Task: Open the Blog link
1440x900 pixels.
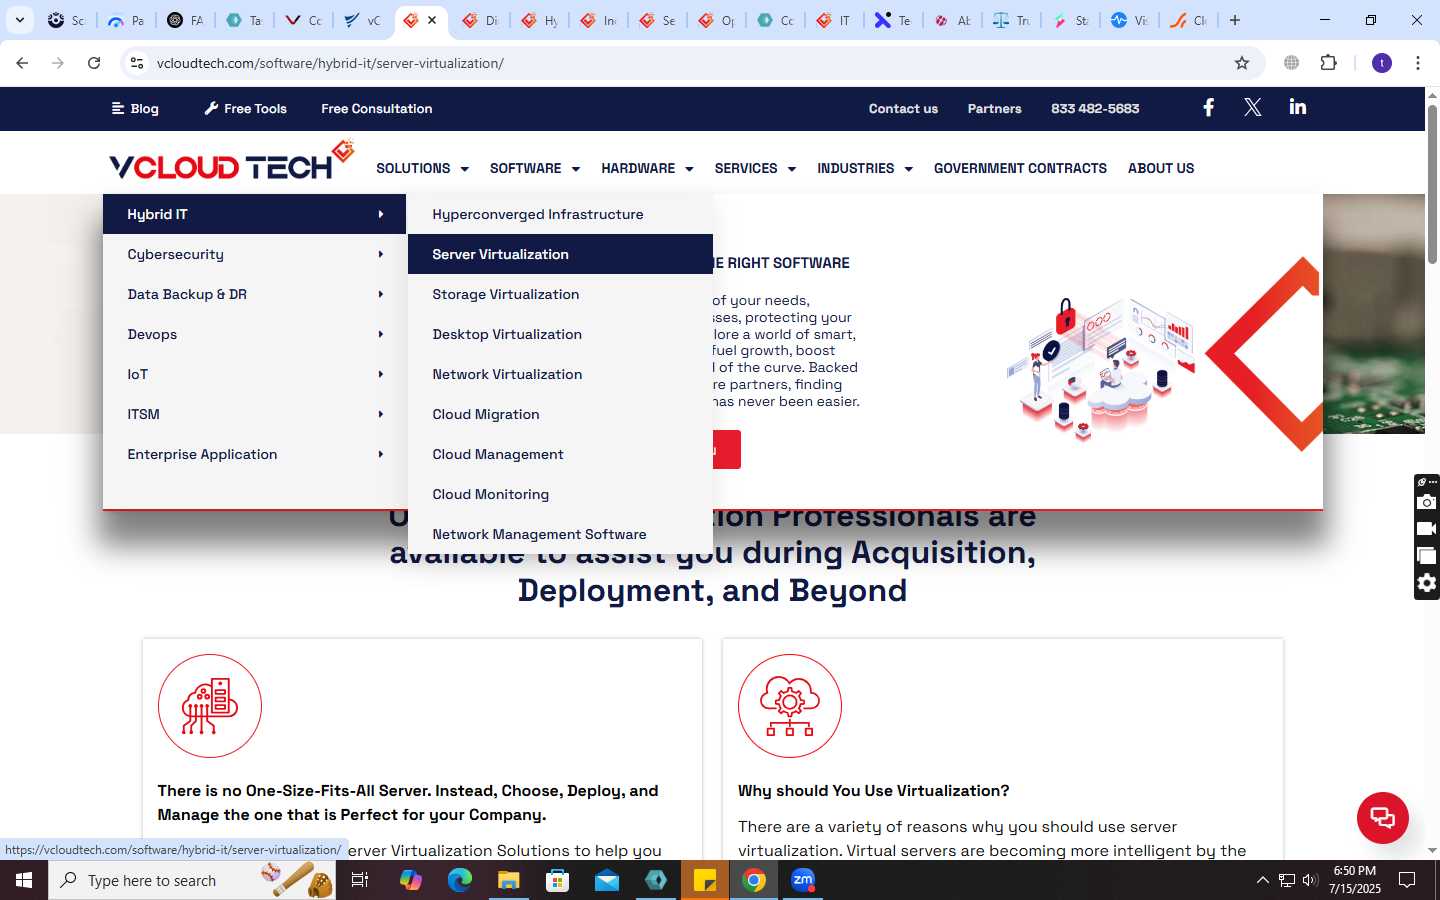Action: click(x=135, y=108)
